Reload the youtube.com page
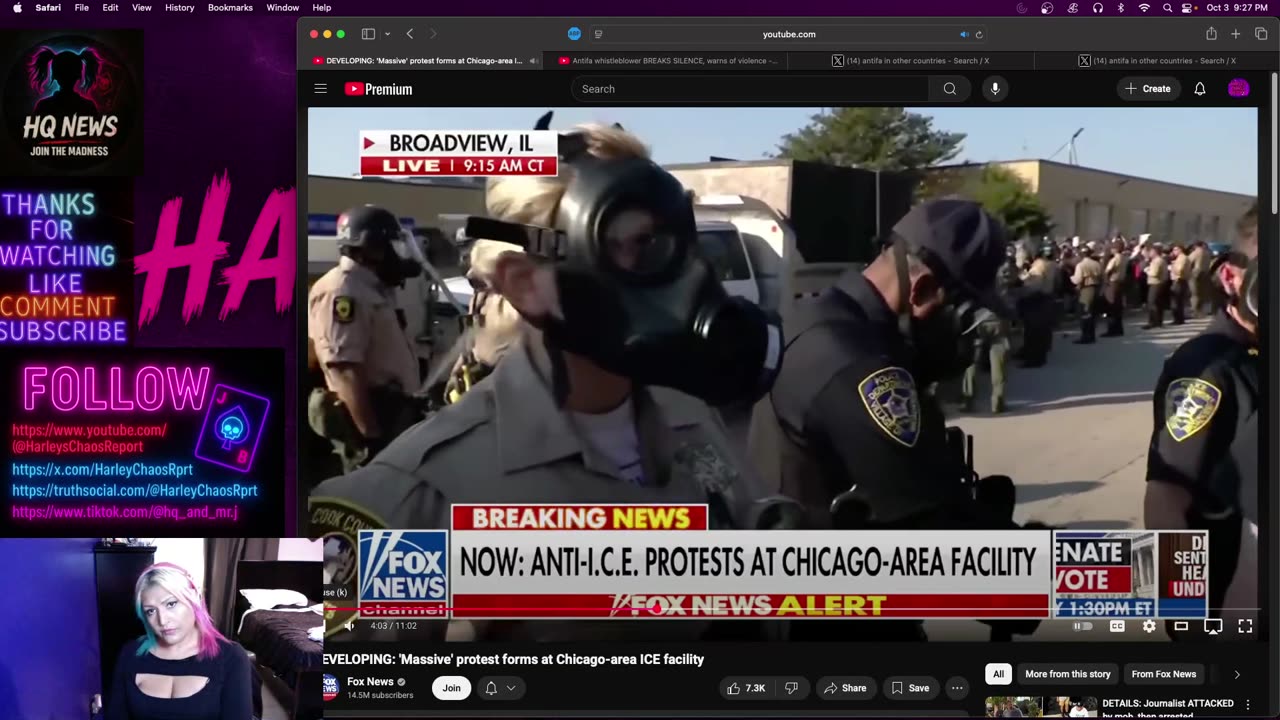Screen dimensions: 1280x720 pyautogui.click(x=979, y=34)
